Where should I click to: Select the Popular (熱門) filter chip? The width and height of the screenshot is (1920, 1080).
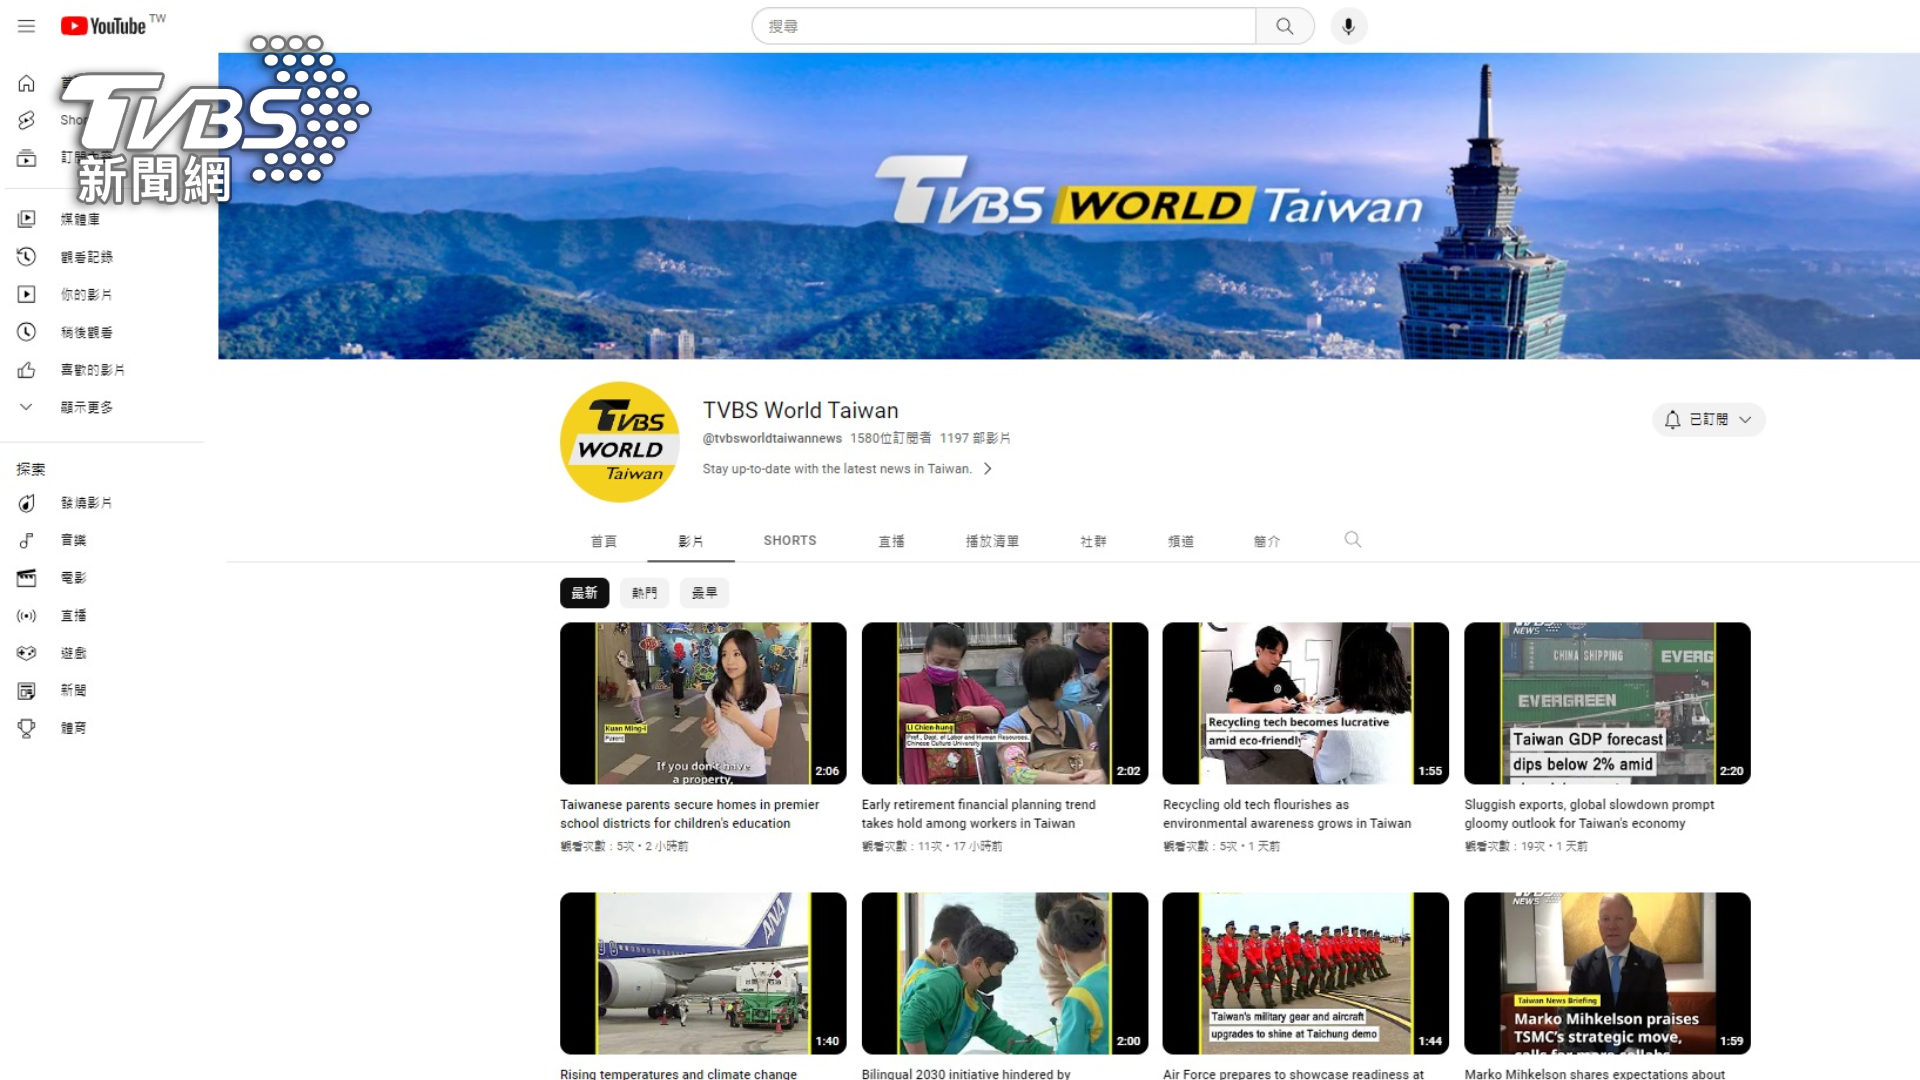coord(645,593)
